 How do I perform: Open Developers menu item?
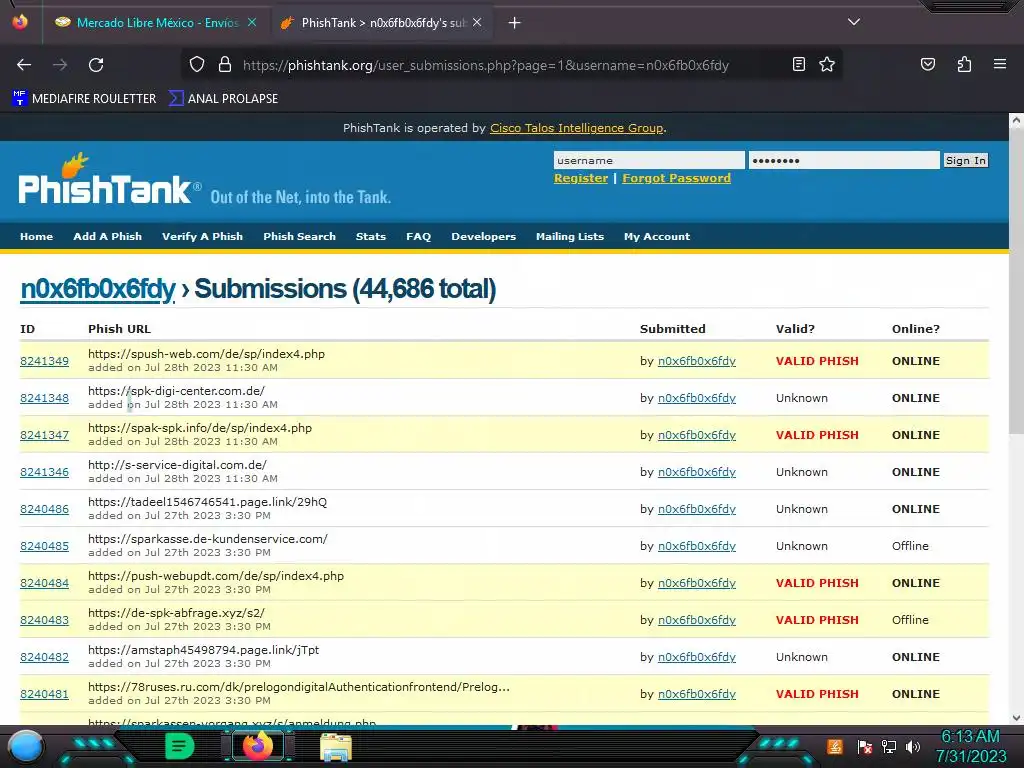(x=483, y=236)
